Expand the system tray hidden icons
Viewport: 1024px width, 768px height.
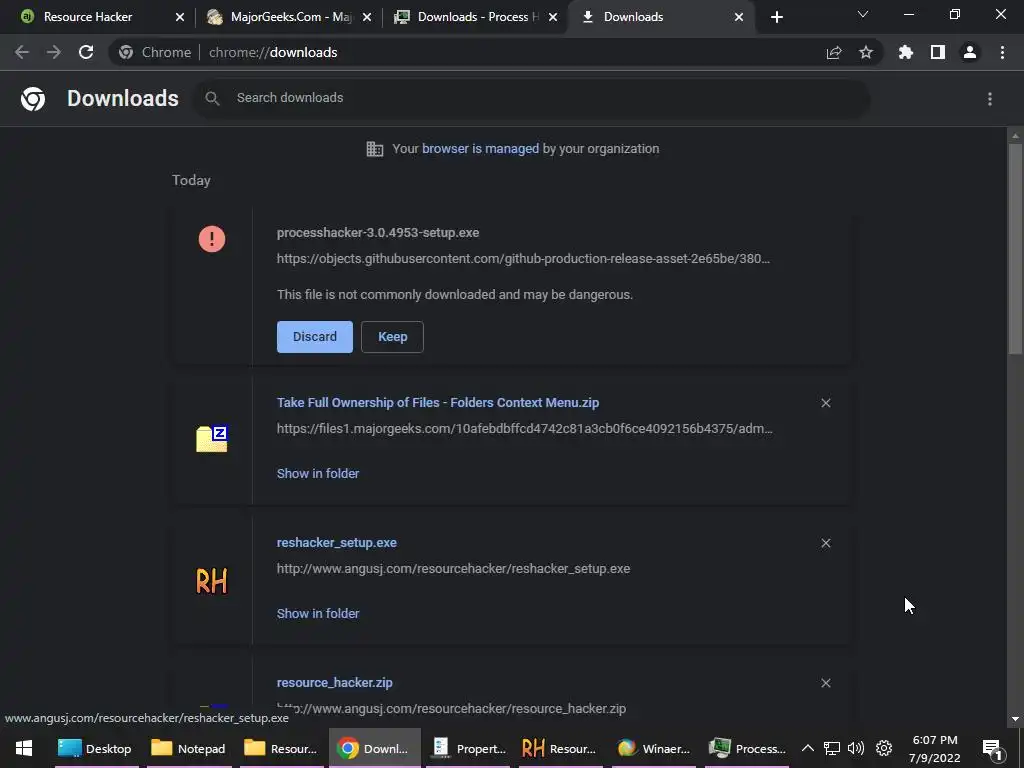point(808,748)
